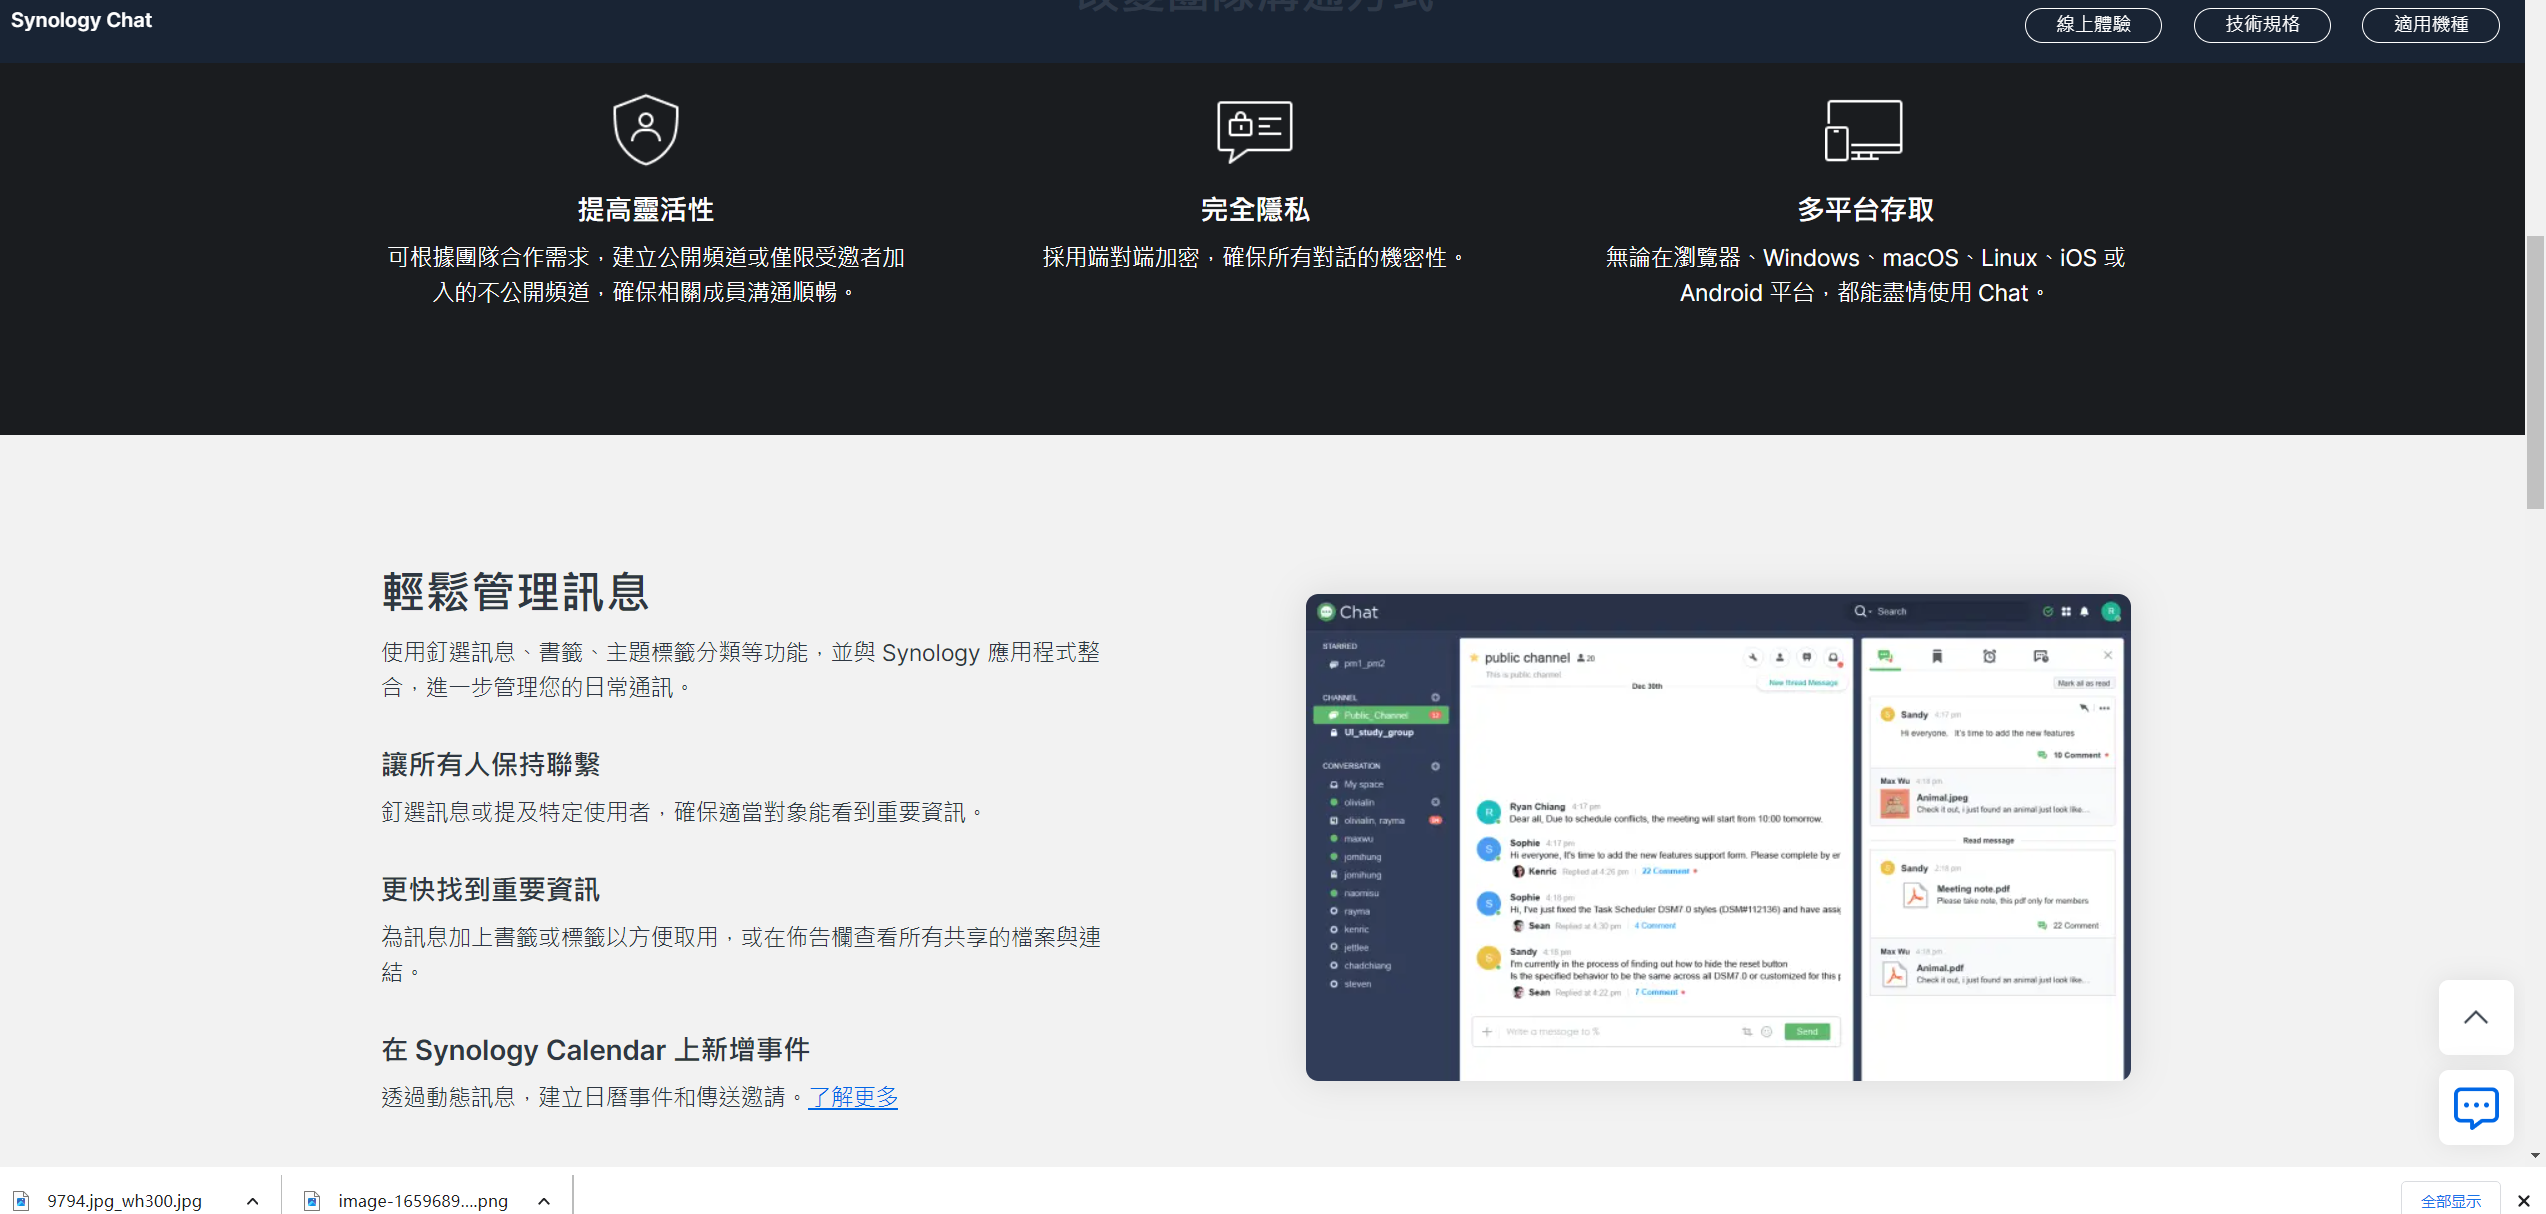Open the downloaded 9794.jpg_wh300.jpg file
Image resolution: width=2546 pixels, height=1214 pixels.
pyautogui.click(x=124, y=1201)
